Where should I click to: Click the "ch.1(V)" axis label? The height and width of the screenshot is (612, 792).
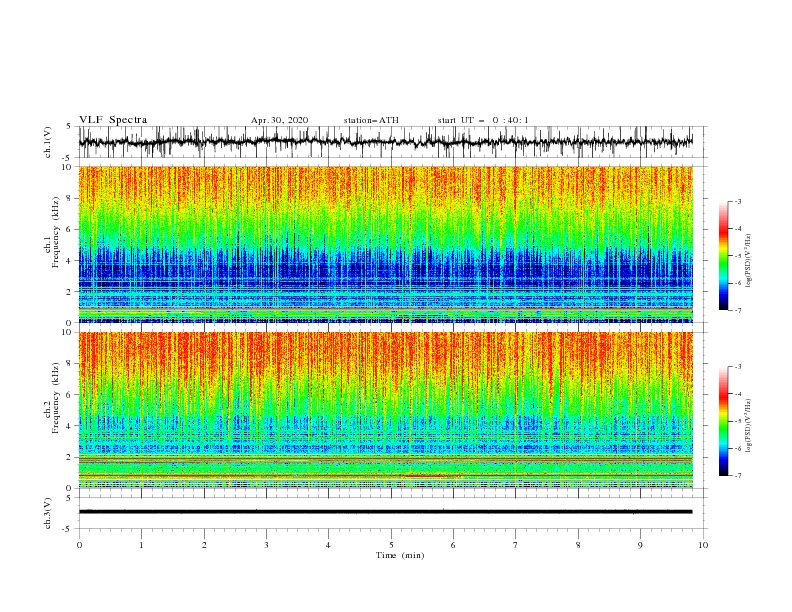click(x=49, y=142)
